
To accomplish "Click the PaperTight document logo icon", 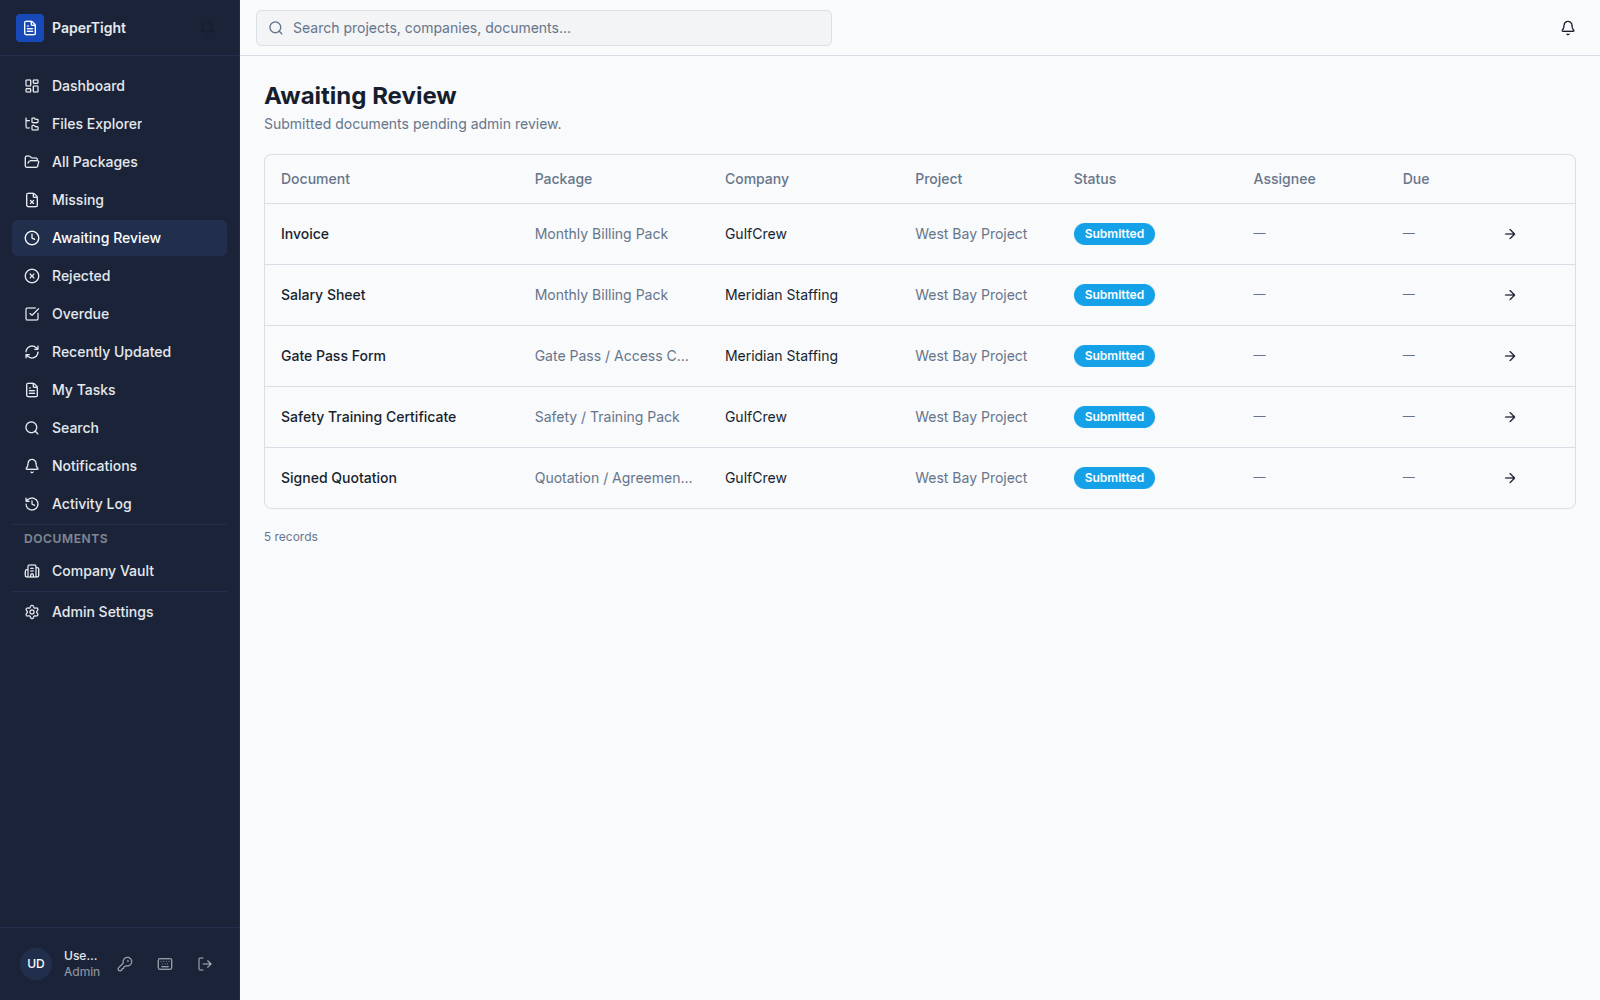I will tap(30, 28).
